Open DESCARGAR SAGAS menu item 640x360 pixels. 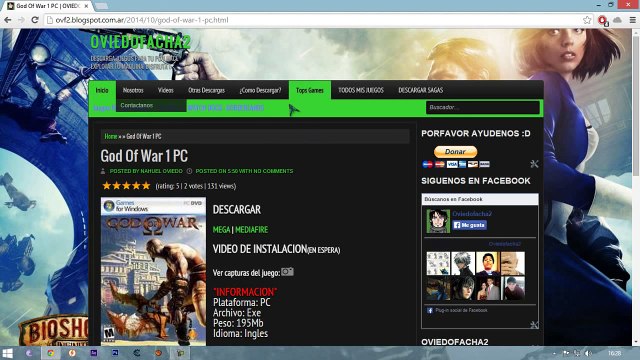click(x=420, y=90)
